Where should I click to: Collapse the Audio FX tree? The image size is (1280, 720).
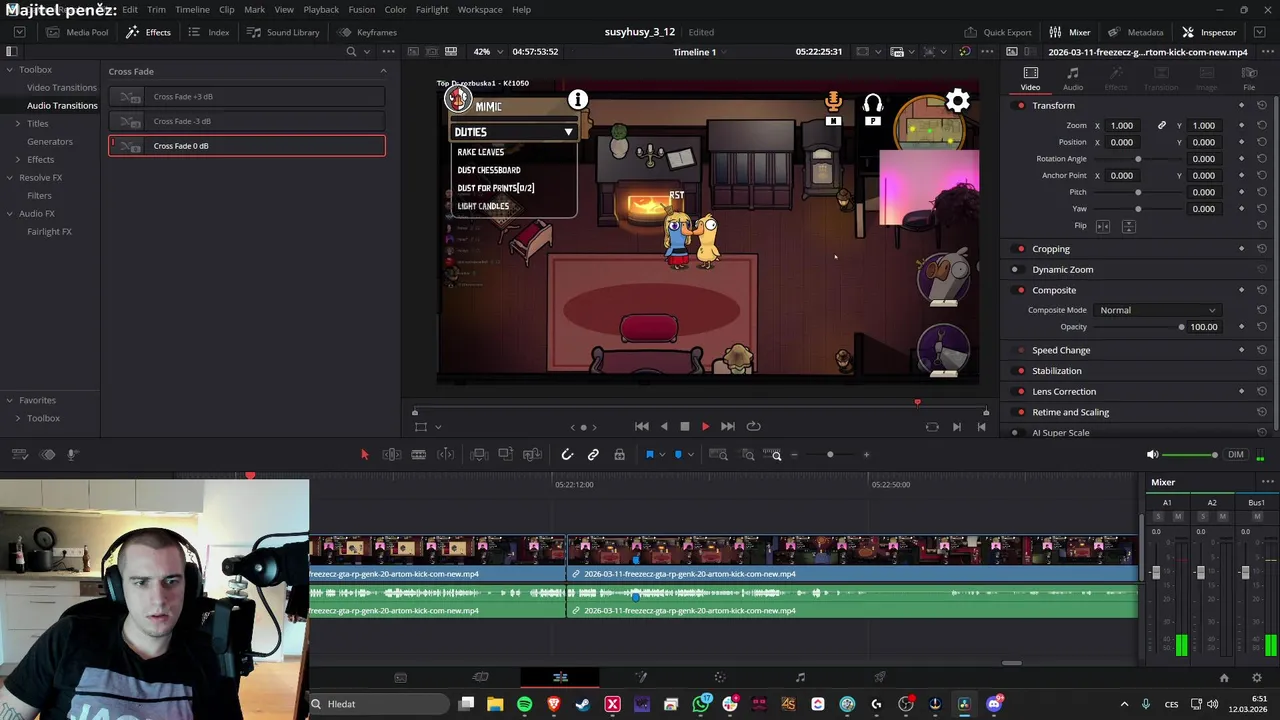pos(10,213)
